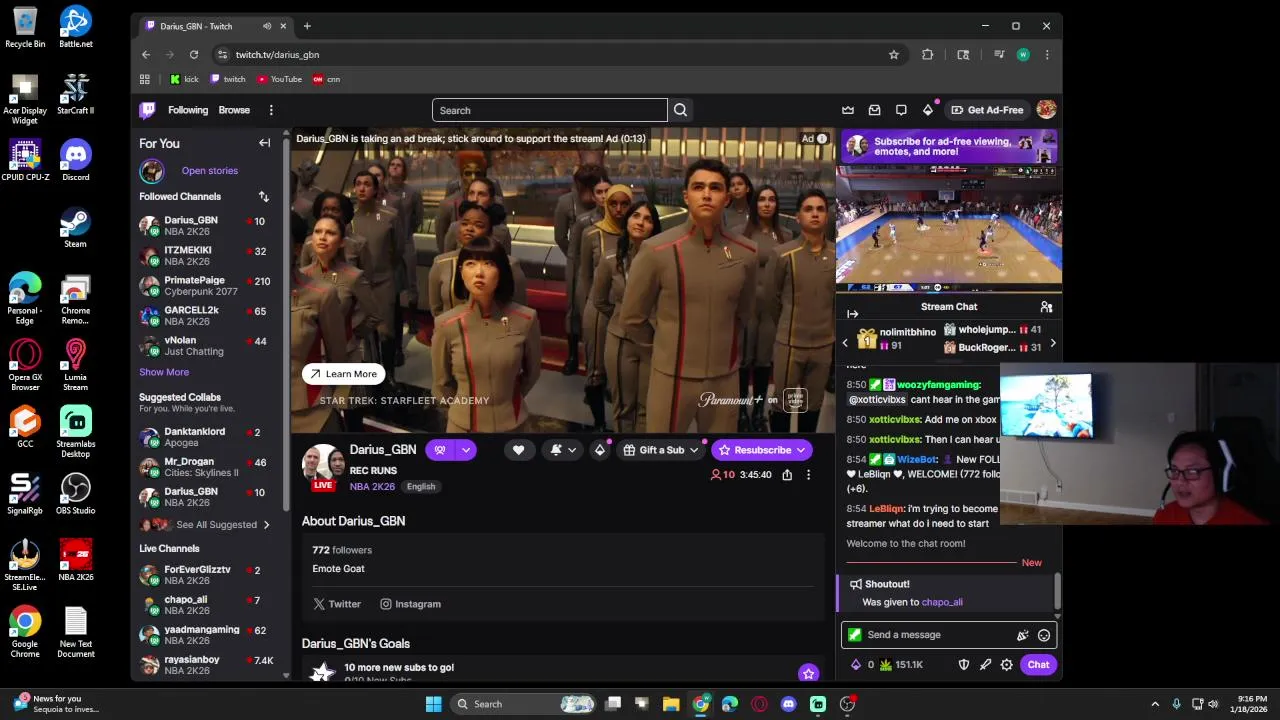Viewport: 1280px width, 720px height.
Task: Open the emote picker smiley
Action: tap(1044, 635)
